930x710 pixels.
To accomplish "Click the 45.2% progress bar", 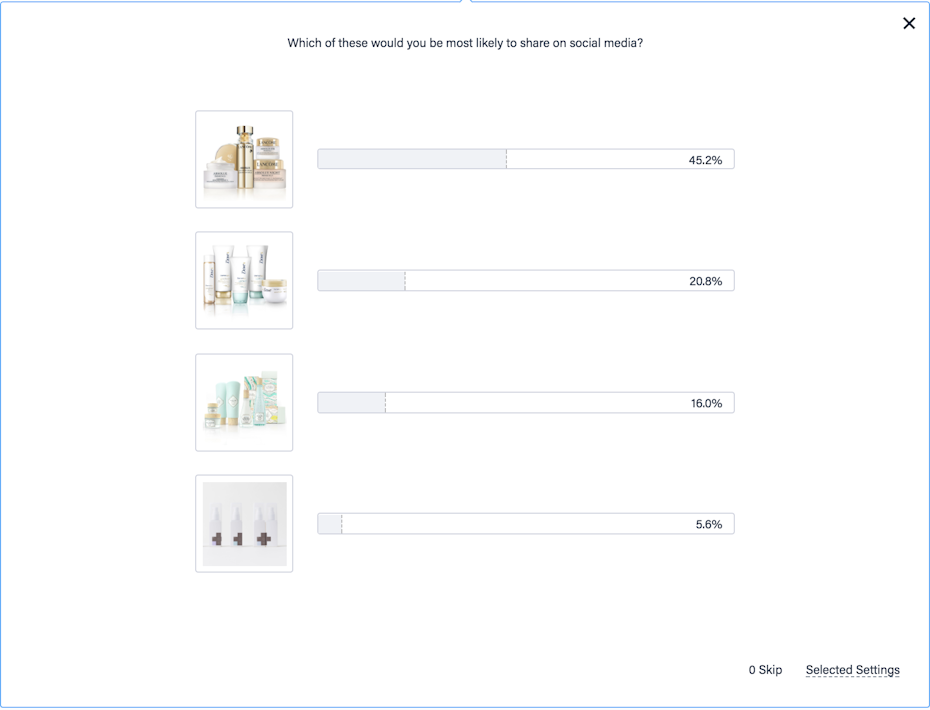I will pyautogui.click(x=525, y=158).
